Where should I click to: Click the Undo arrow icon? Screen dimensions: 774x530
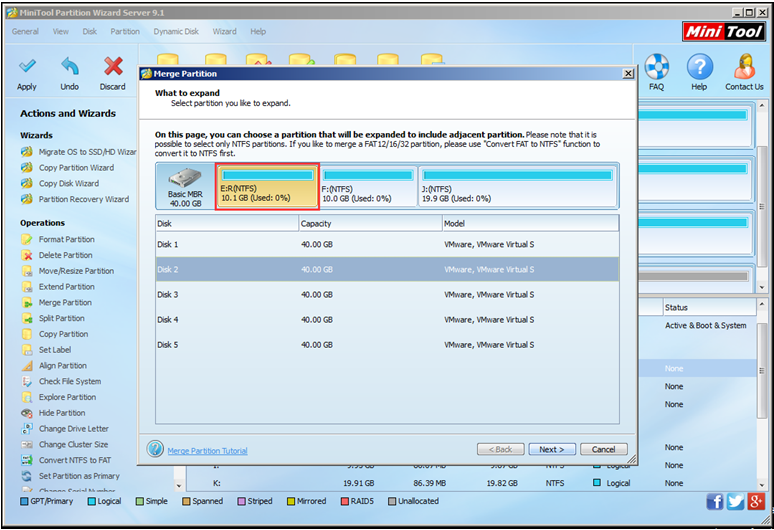point(70,66)
